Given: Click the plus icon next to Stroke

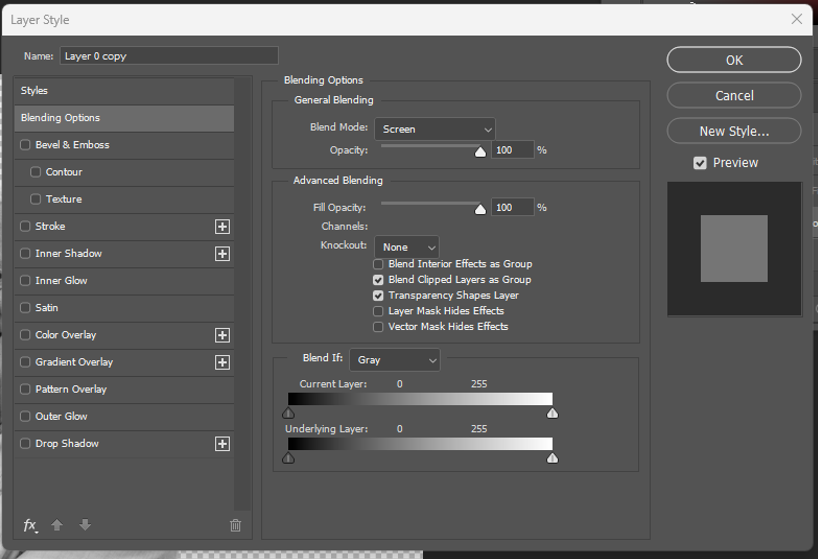Looking at the screenshot, I should (222, 227).
